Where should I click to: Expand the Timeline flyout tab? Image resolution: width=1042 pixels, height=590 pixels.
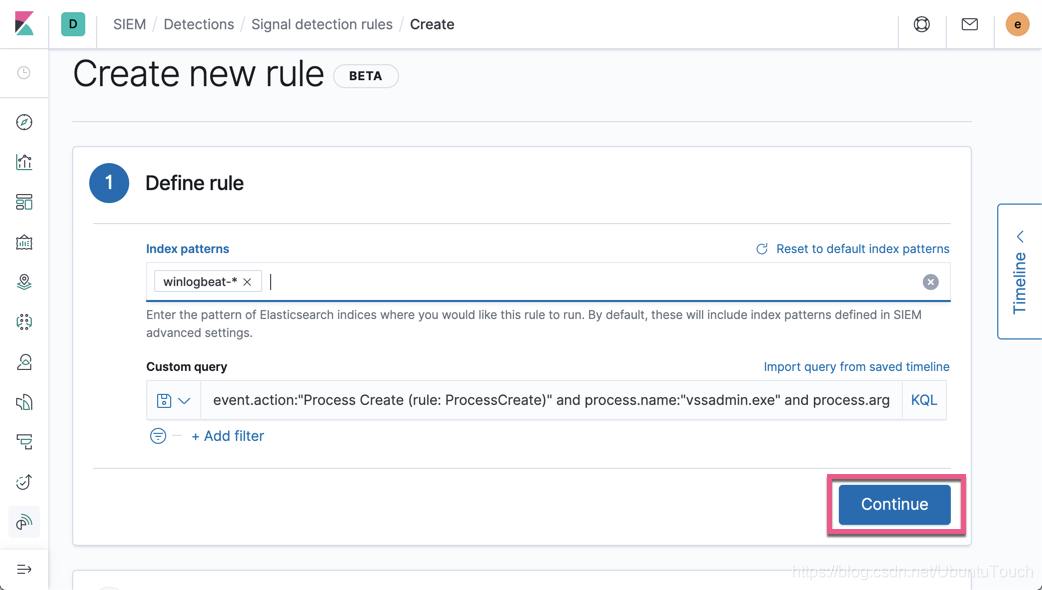(x=1019, y=272)
